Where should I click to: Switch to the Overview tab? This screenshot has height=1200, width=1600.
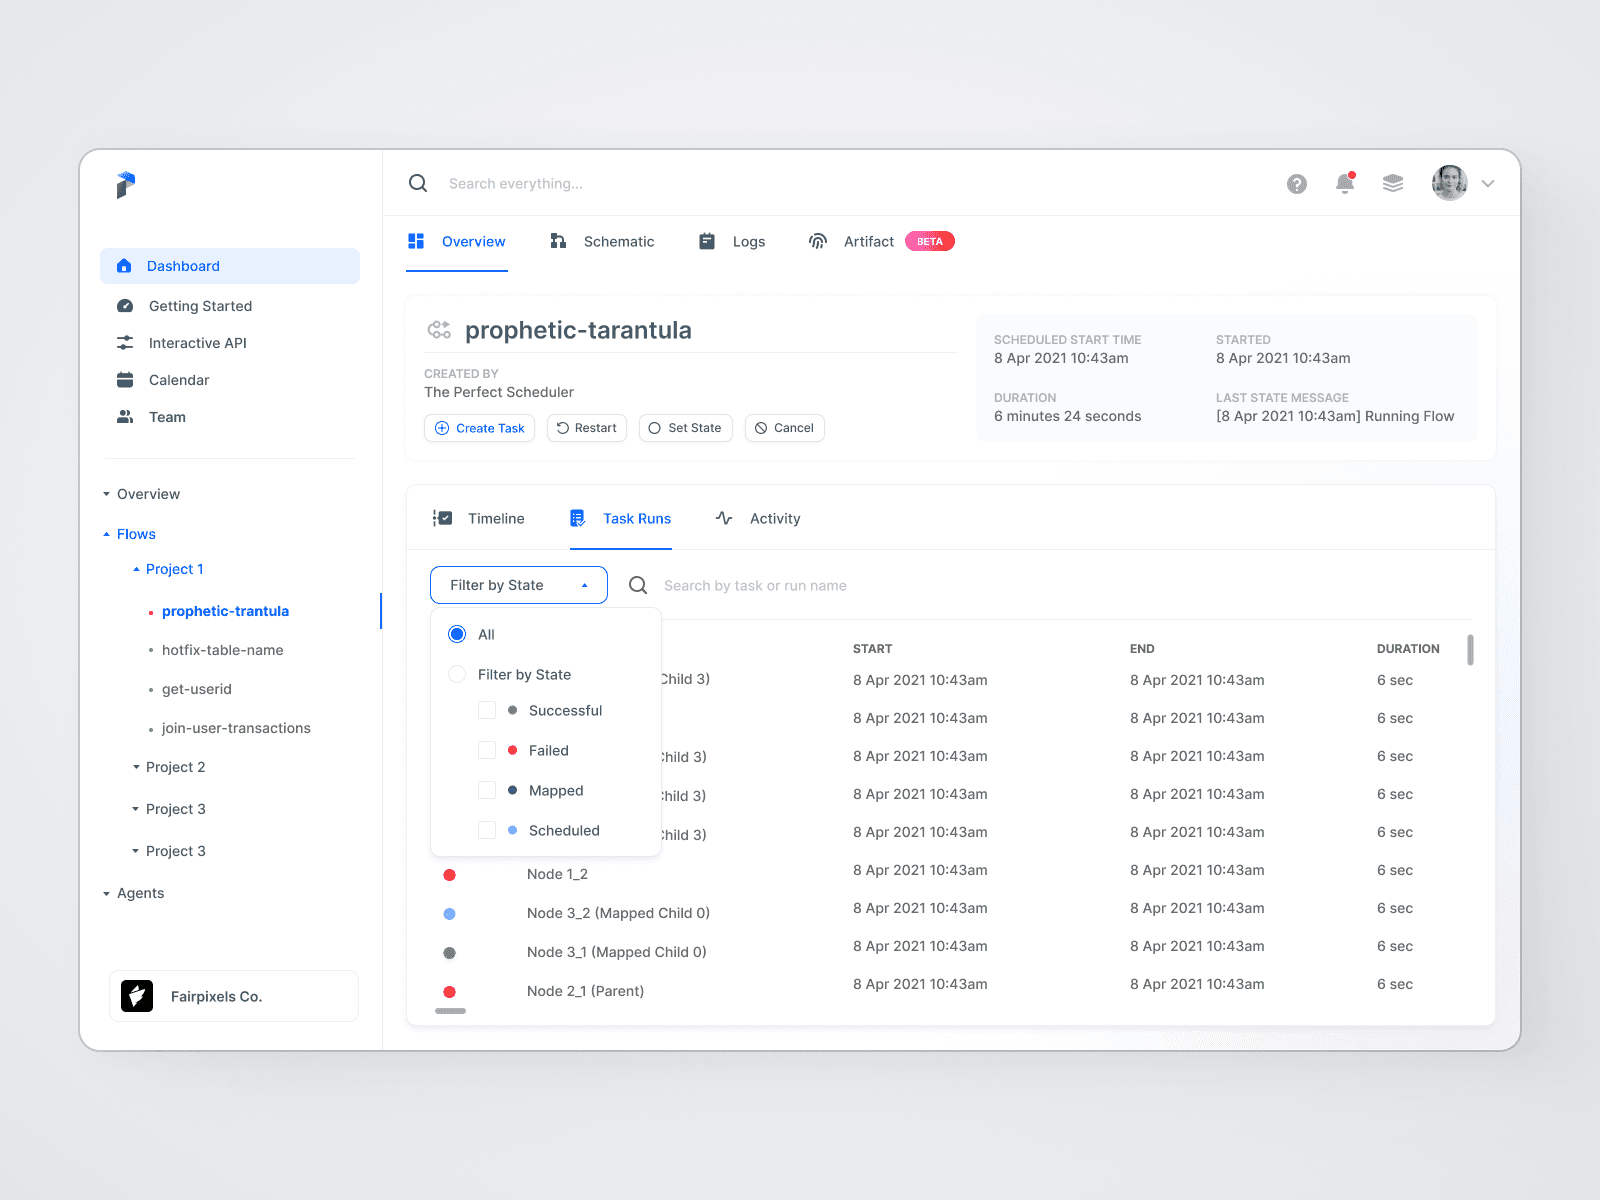pos(457,241)
